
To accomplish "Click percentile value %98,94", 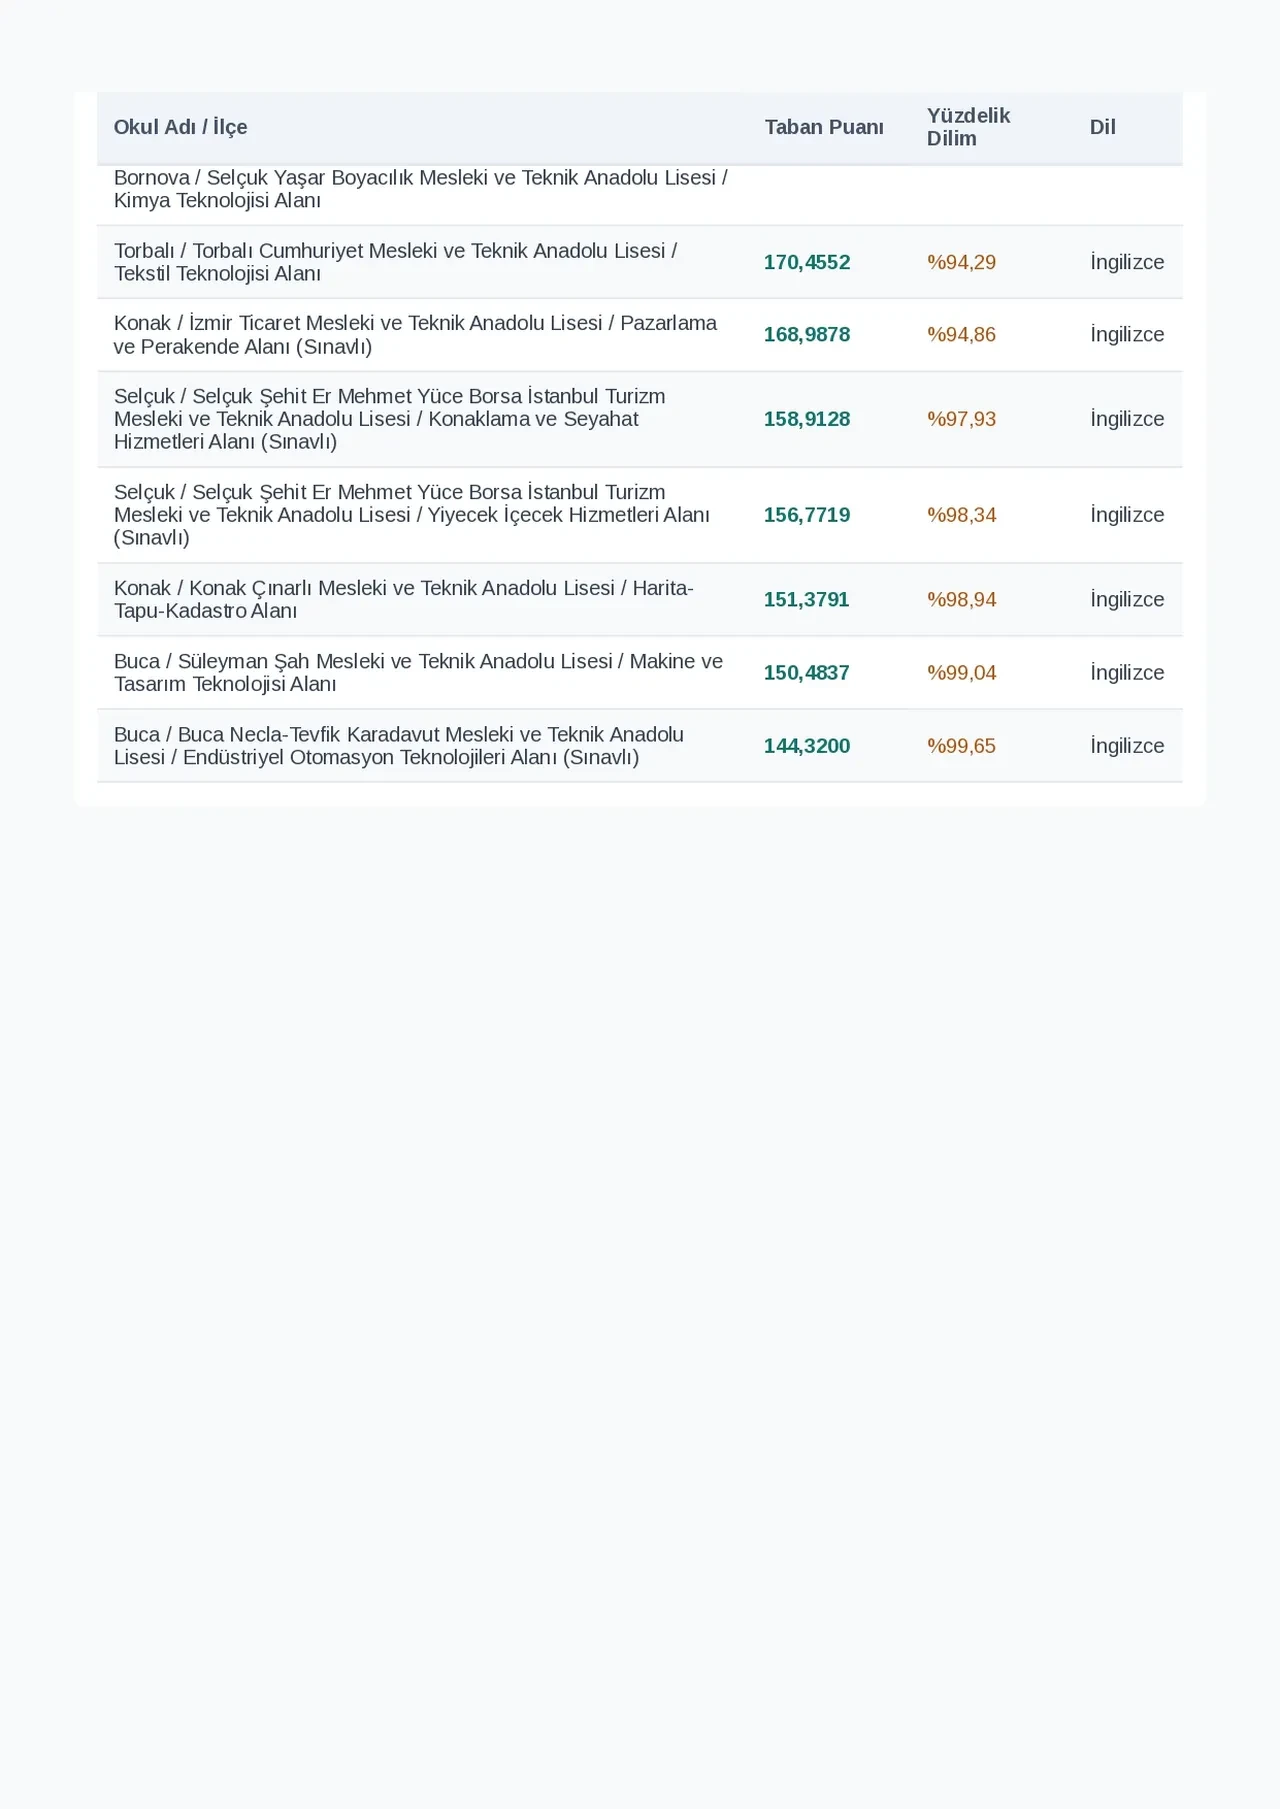I will 961,600.
